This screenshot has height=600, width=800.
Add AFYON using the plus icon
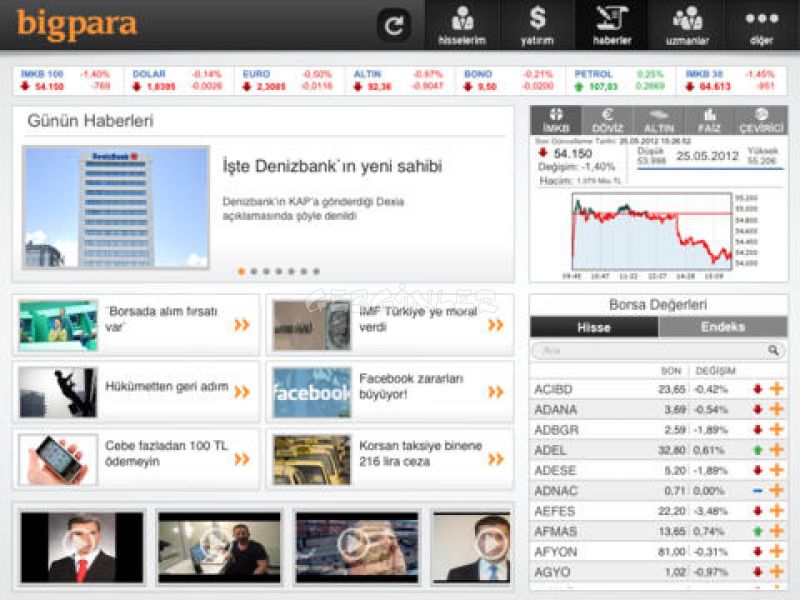[x=776, y=552]
